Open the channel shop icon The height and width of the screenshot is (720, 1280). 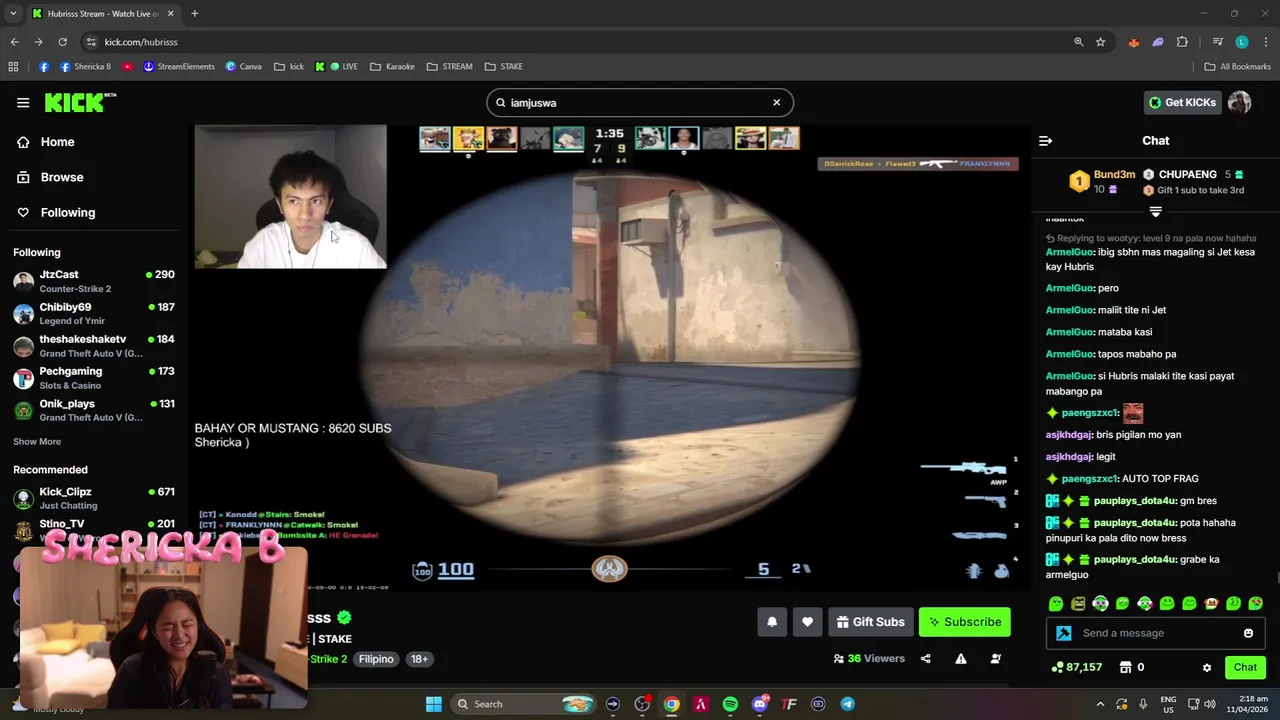point(1125,668)
